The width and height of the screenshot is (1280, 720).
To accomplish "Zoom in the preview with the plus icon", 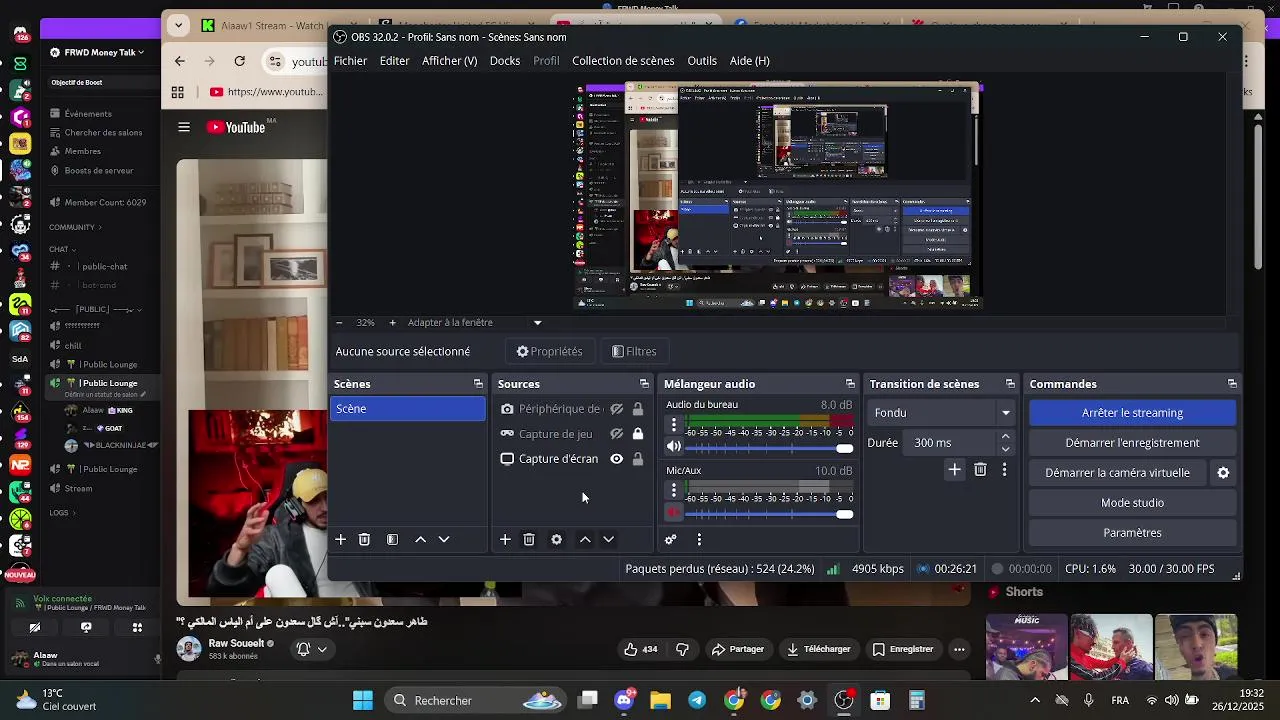I will tap(392, 322).
